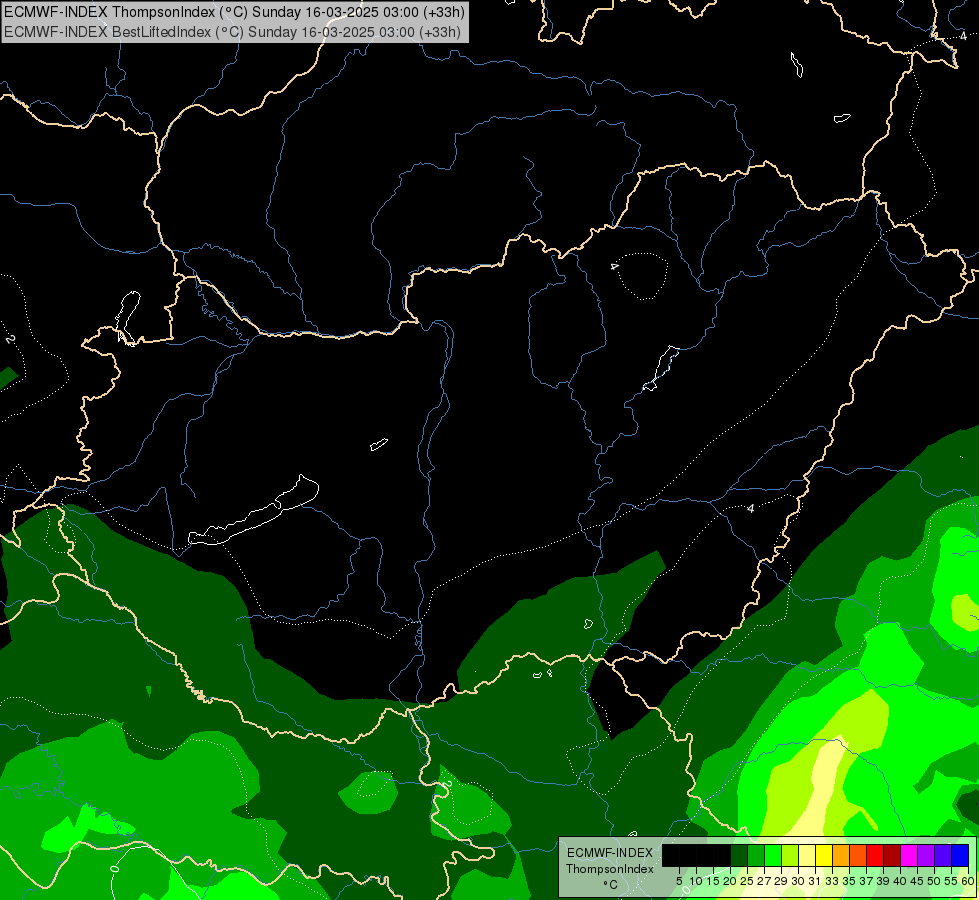Pick the yellow-green 29–30 legend swatch
The height and width of the screenshot is (900, 979).
click(x=790, y=855)
